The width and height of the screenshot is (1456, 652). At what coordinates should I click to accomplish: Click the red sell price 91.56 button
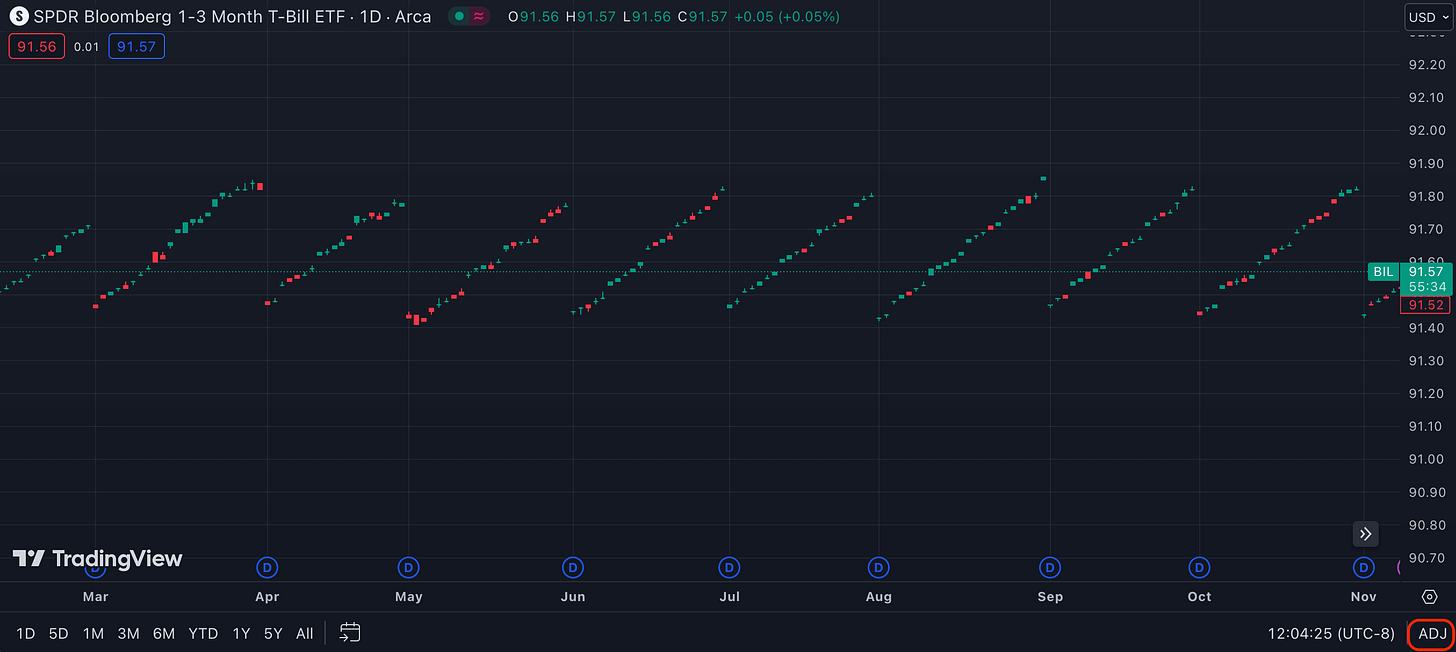[37, 46]
